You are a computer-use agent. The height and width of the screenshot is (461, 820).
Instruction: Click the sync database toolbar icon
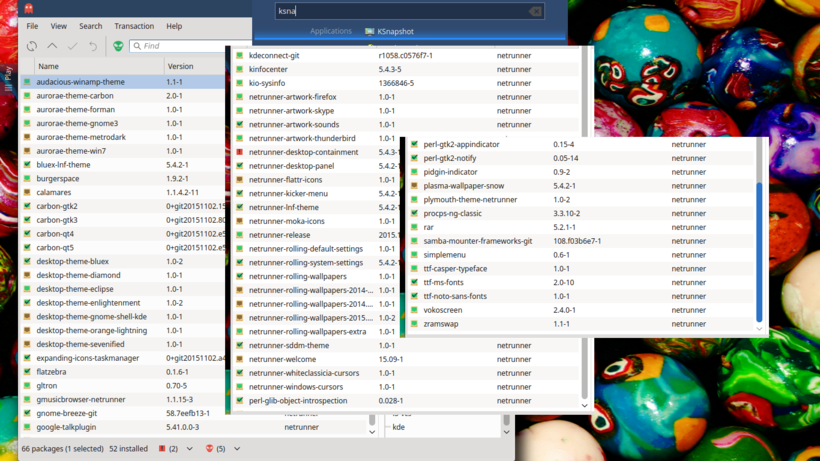point(32,46)
